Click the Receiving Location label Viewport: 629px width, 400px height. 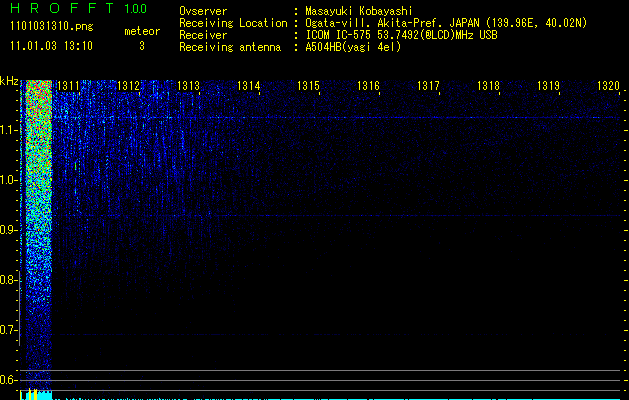click(233, 23)
